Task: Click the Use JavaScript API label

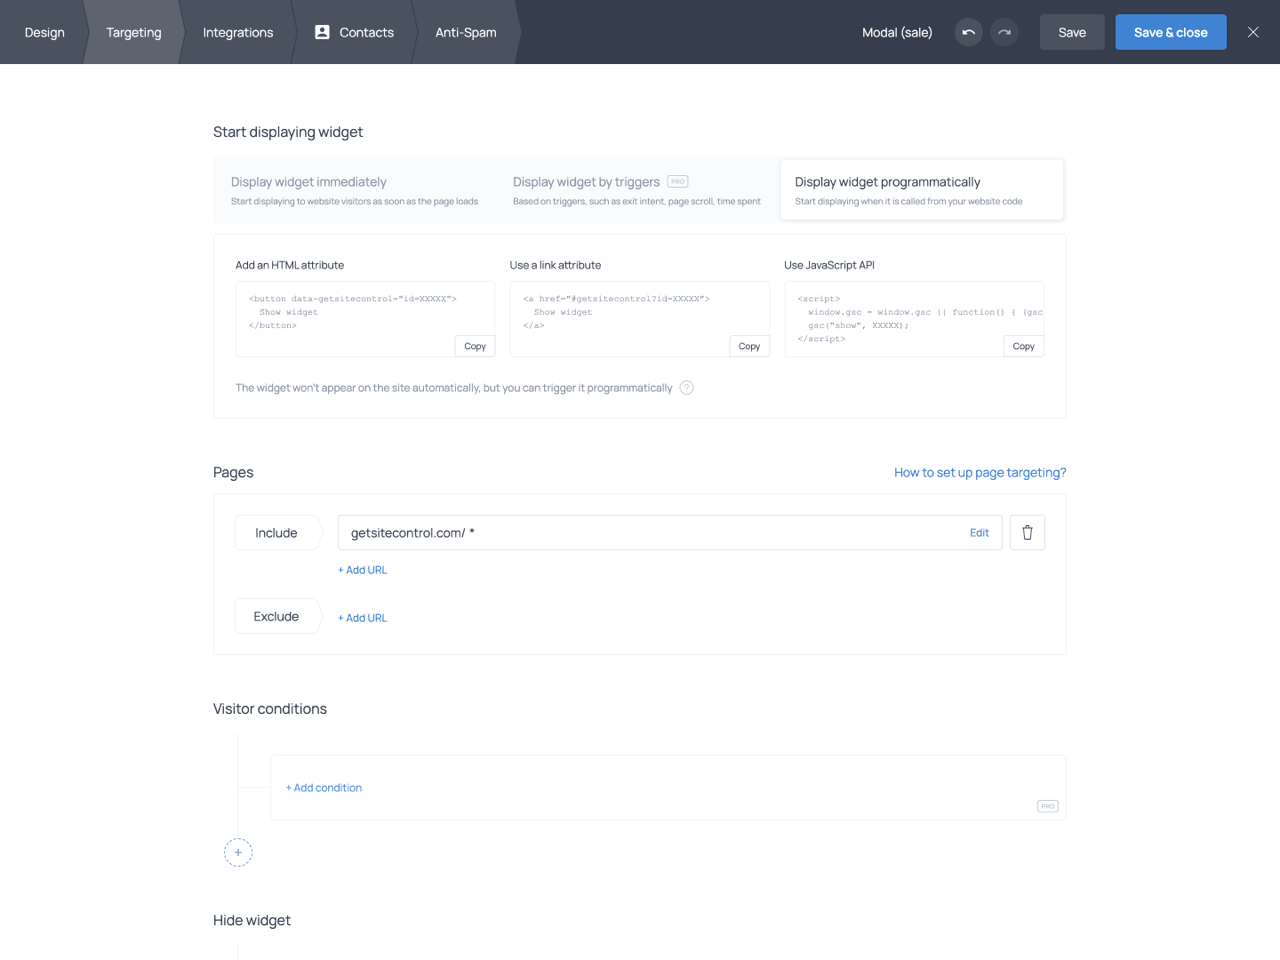Action: 829,265
